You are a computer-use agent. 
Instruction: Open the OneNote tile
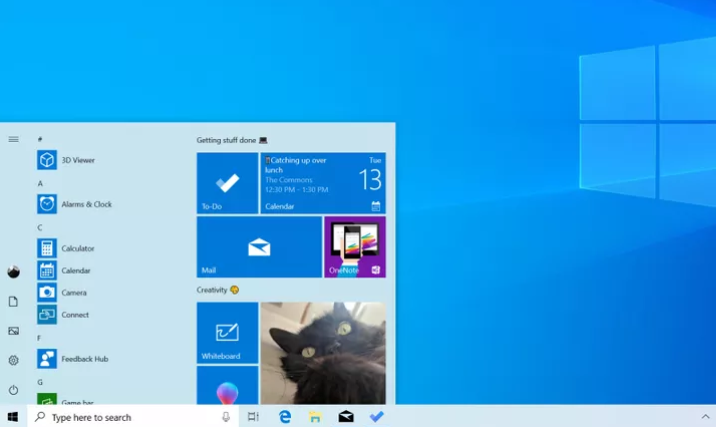[355, 247]
